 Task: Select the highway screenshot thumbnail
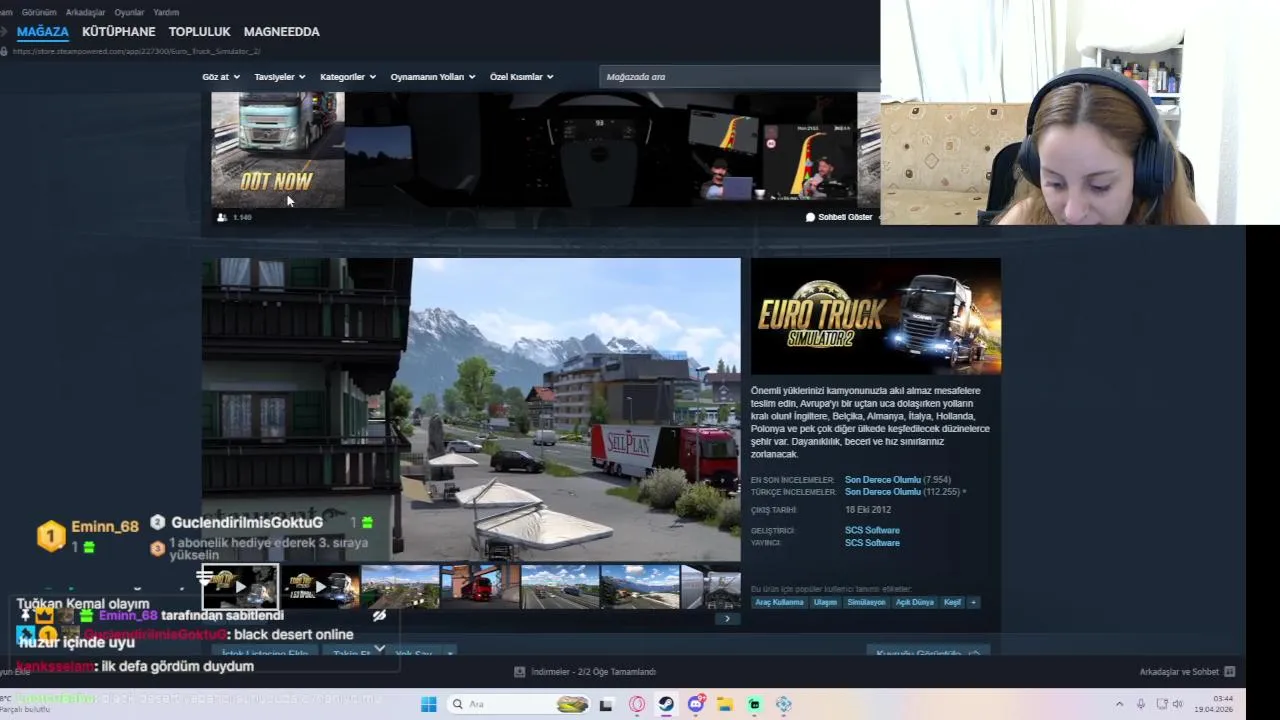(x=560, y=587)
